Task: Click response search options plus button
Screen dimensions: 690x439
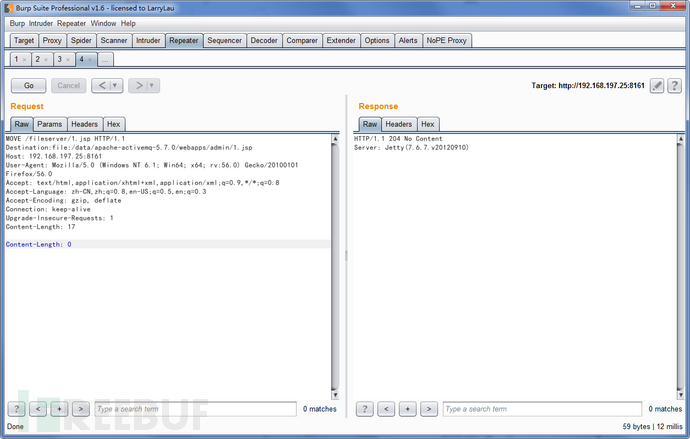Action: tap(407, 409)
